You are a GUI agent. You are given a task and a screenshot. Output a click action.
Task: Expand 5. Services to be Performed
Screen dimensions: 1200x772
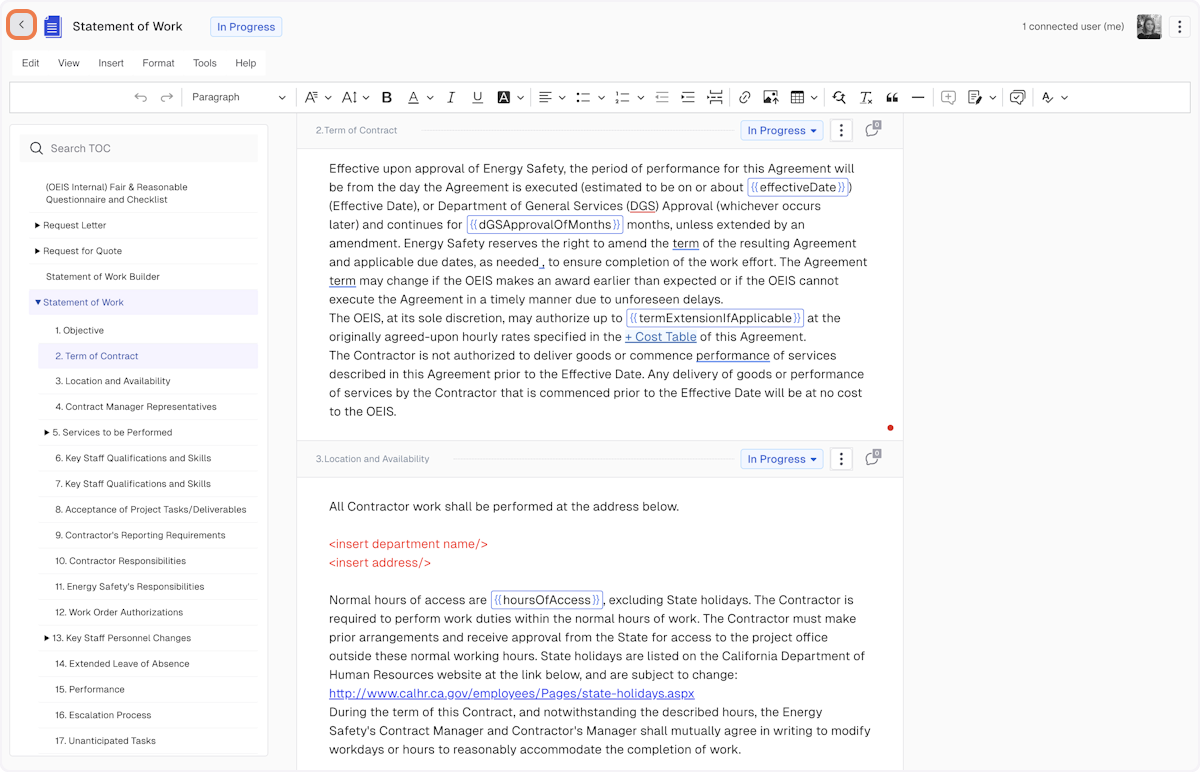pyautogui.click(x=47, y=432)
